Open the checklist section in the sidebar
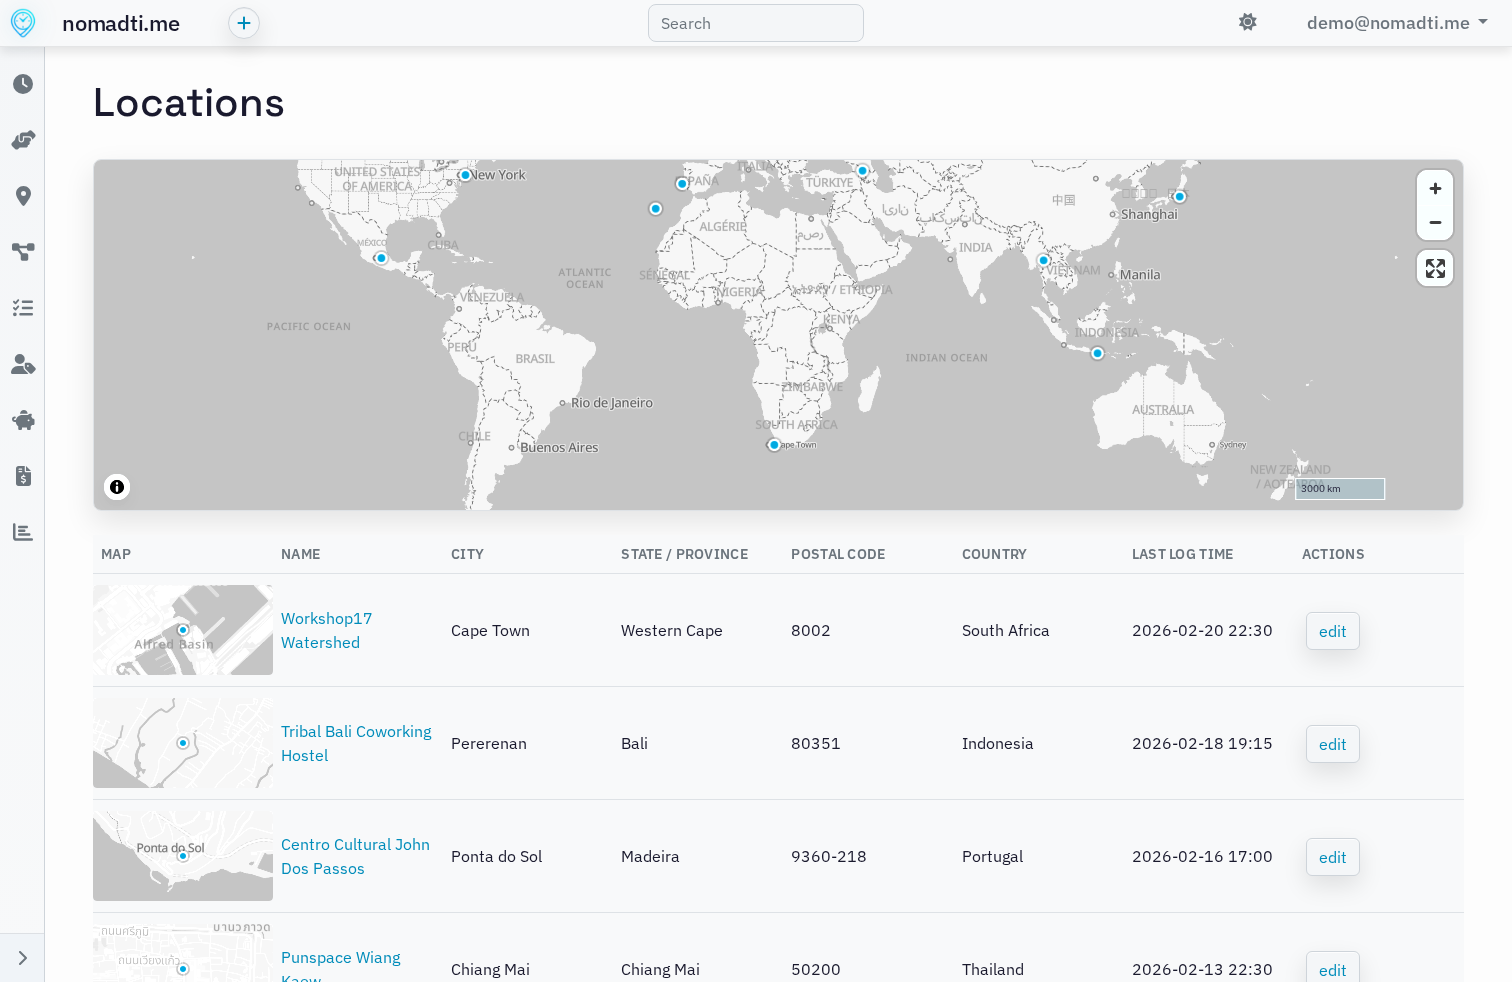Screen dimensions: 1512x982 [22, 308]
